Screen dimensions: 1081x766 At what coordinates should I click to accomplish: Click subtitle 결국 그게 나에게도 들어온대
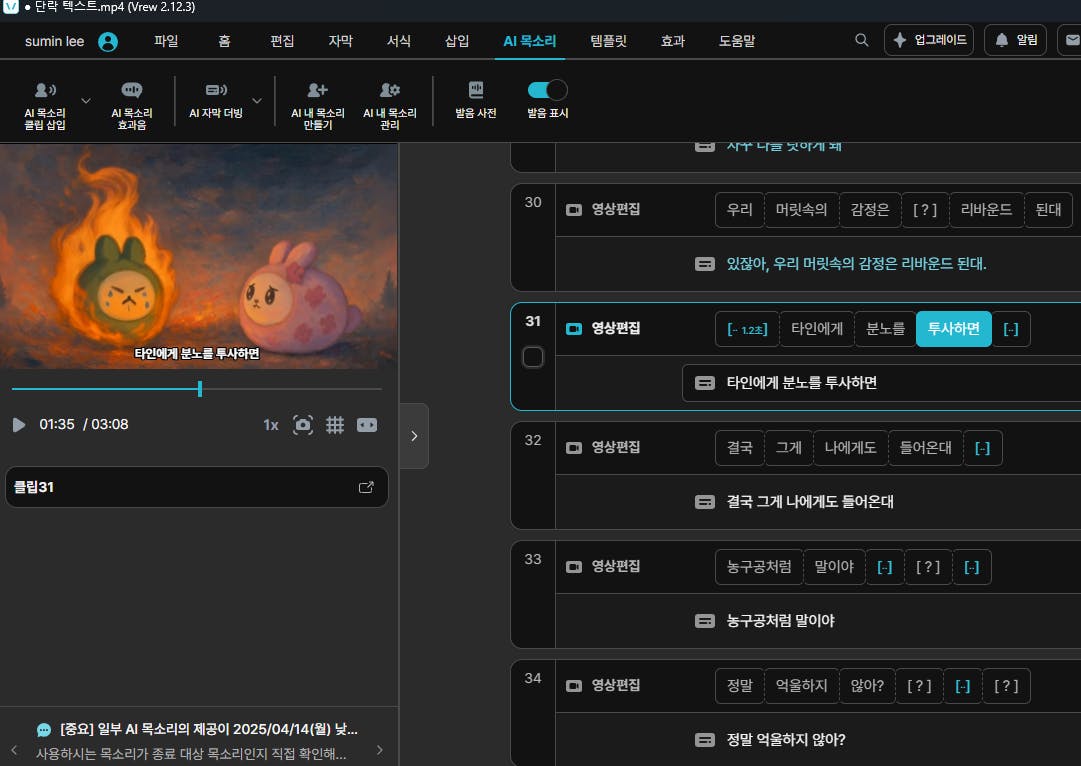810,502
